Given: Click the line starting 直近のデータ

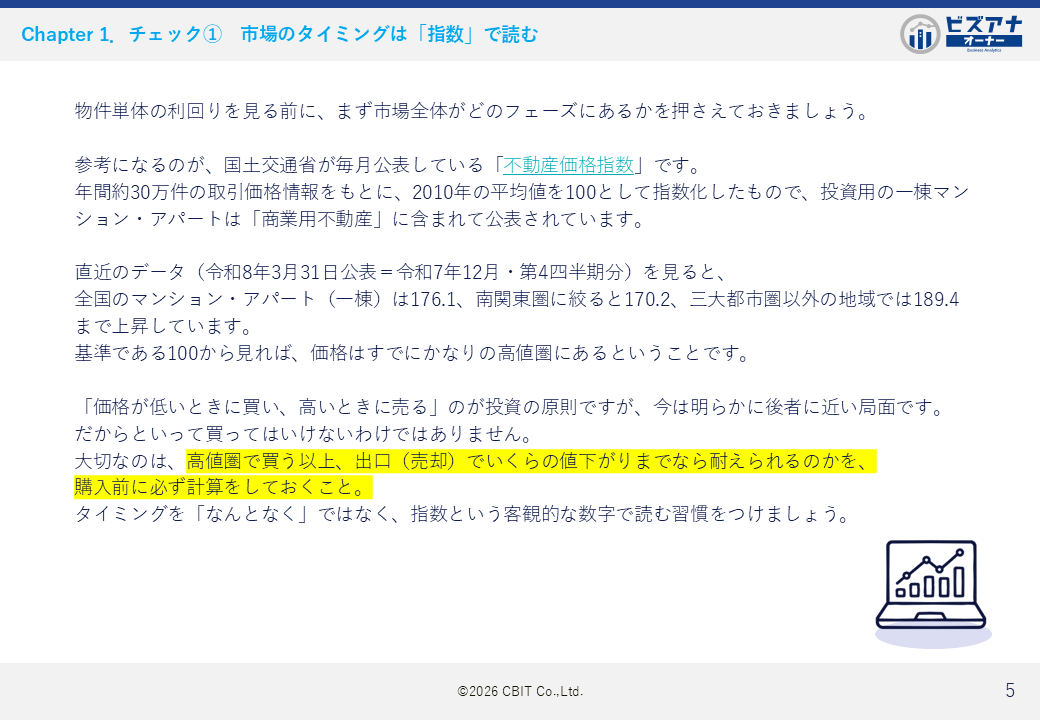Looking at the screenshot, I should point(401,272).
